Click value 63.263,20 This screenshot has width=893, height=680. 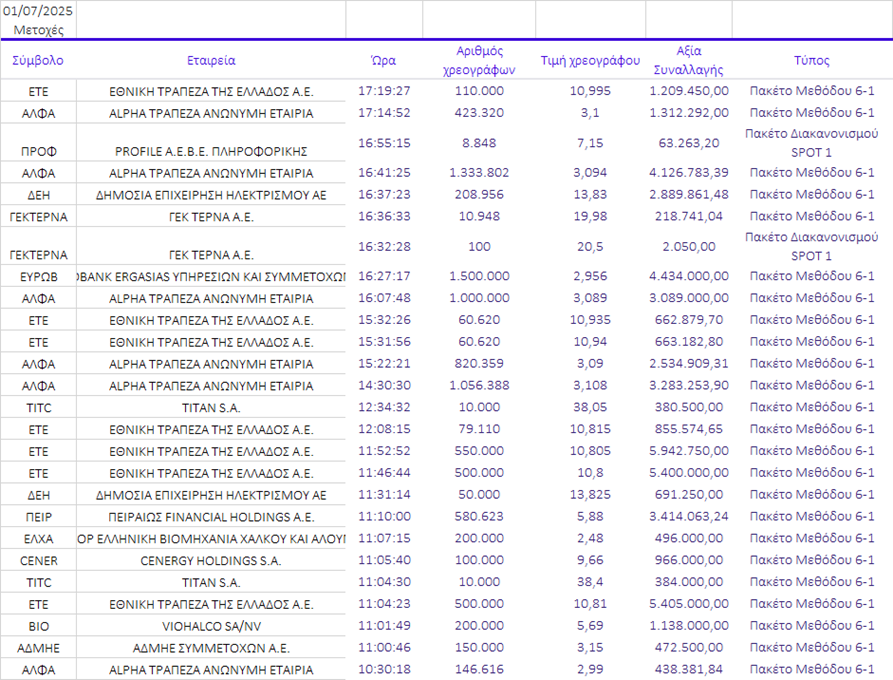point(689,143)
